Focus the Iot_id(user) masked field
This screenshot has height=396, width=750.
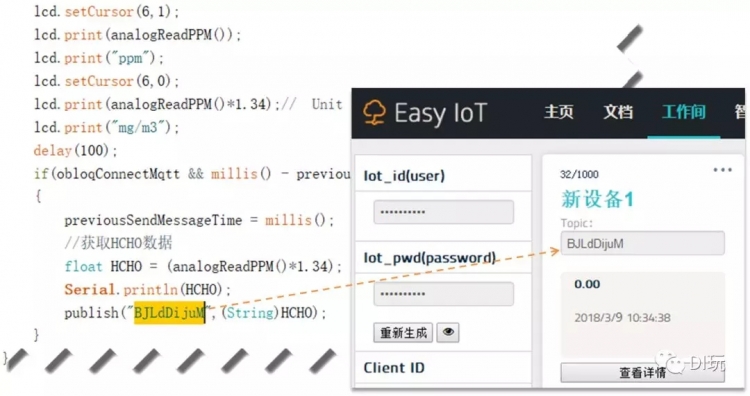coord(443,212)
